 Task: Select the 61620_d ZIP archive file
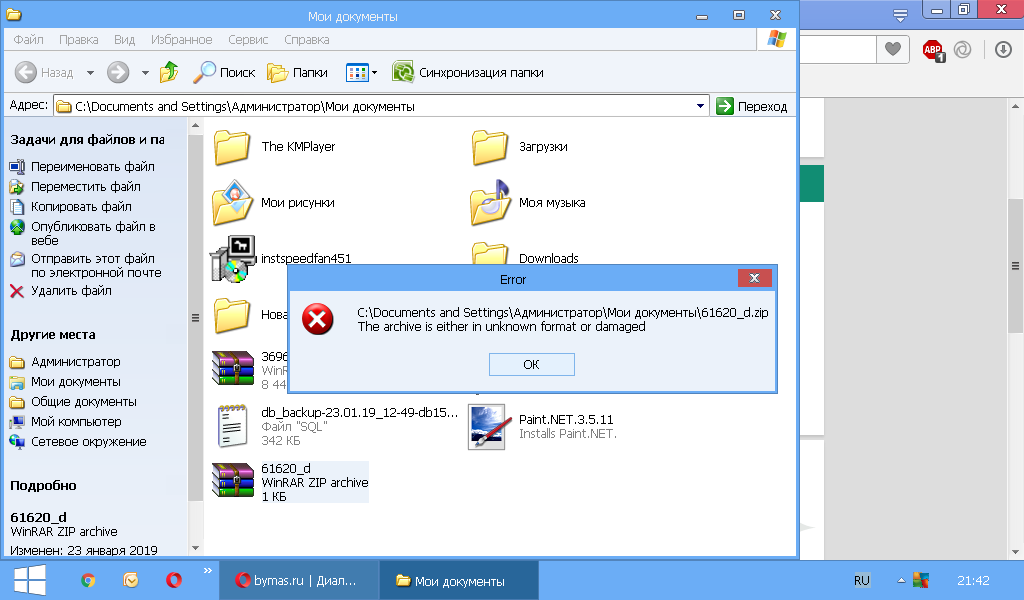tap(232, 481)
